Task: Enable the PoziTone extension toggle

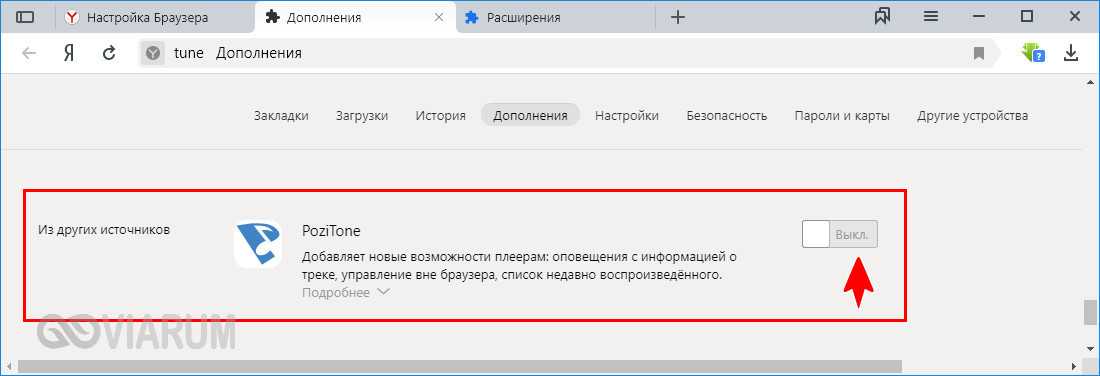Action: pyautogui.click(x=840, y=234)
